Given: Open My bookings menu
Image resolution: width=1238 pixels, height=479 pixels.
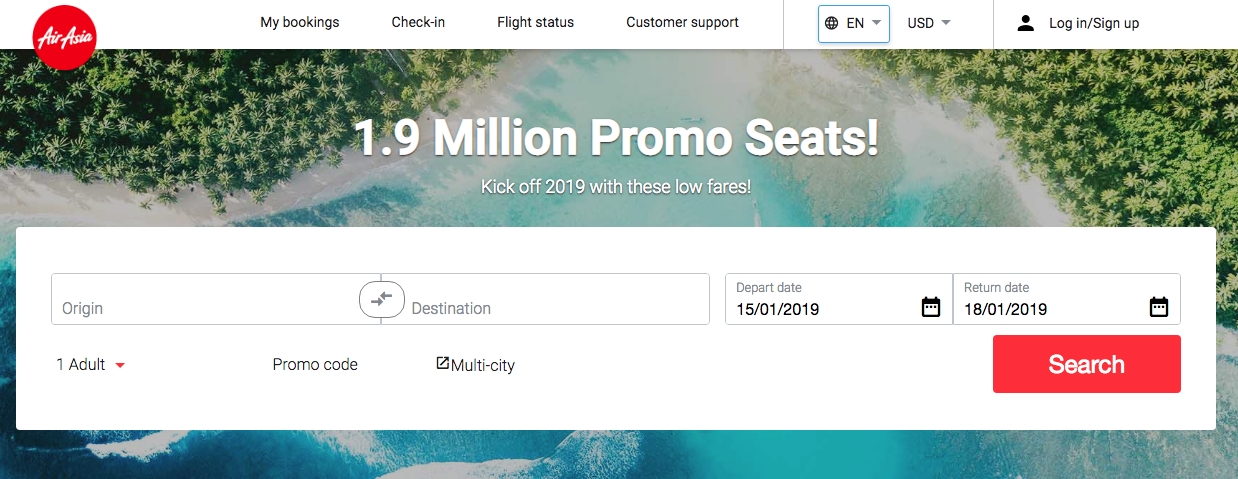Looking at the screenshot, I should click(x=300, y=23).
